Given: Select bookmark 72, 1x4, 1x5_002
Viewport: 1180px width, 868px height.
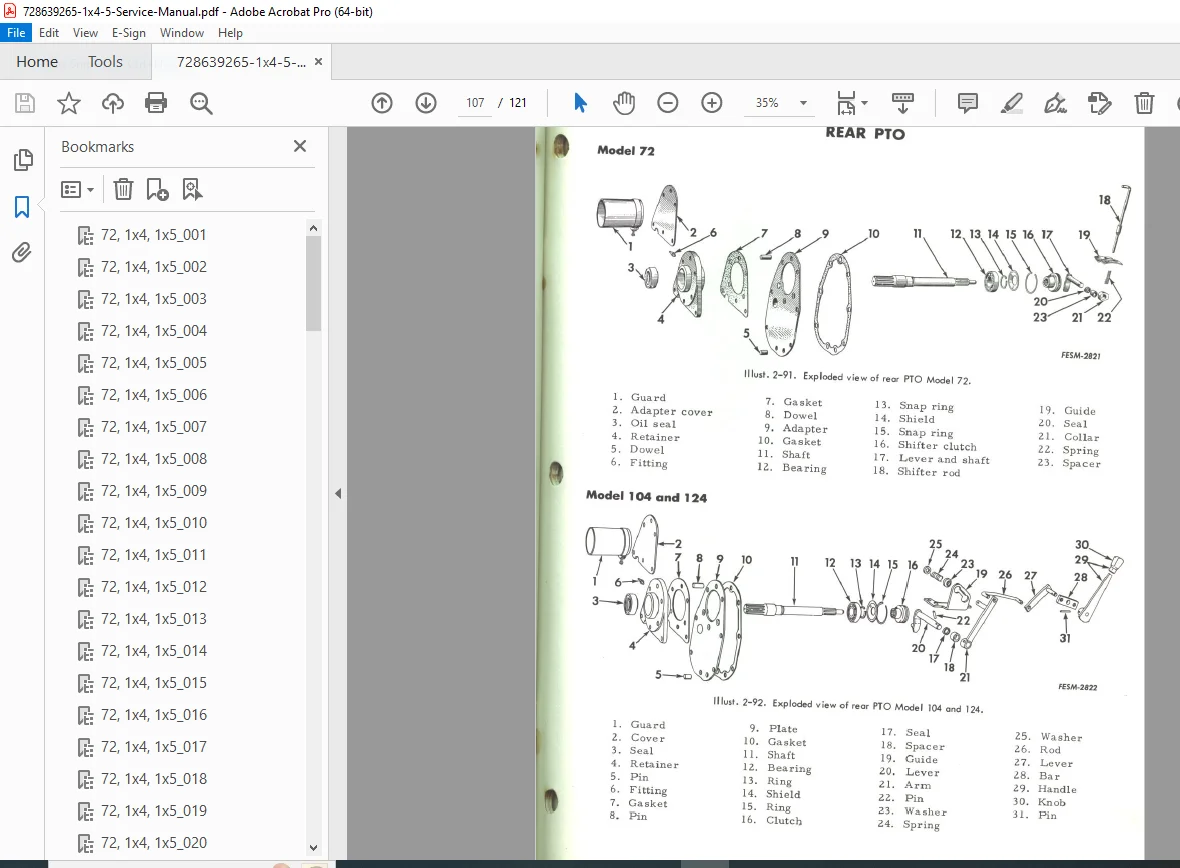Looking at the screenshot, I should tap(154, 266).
